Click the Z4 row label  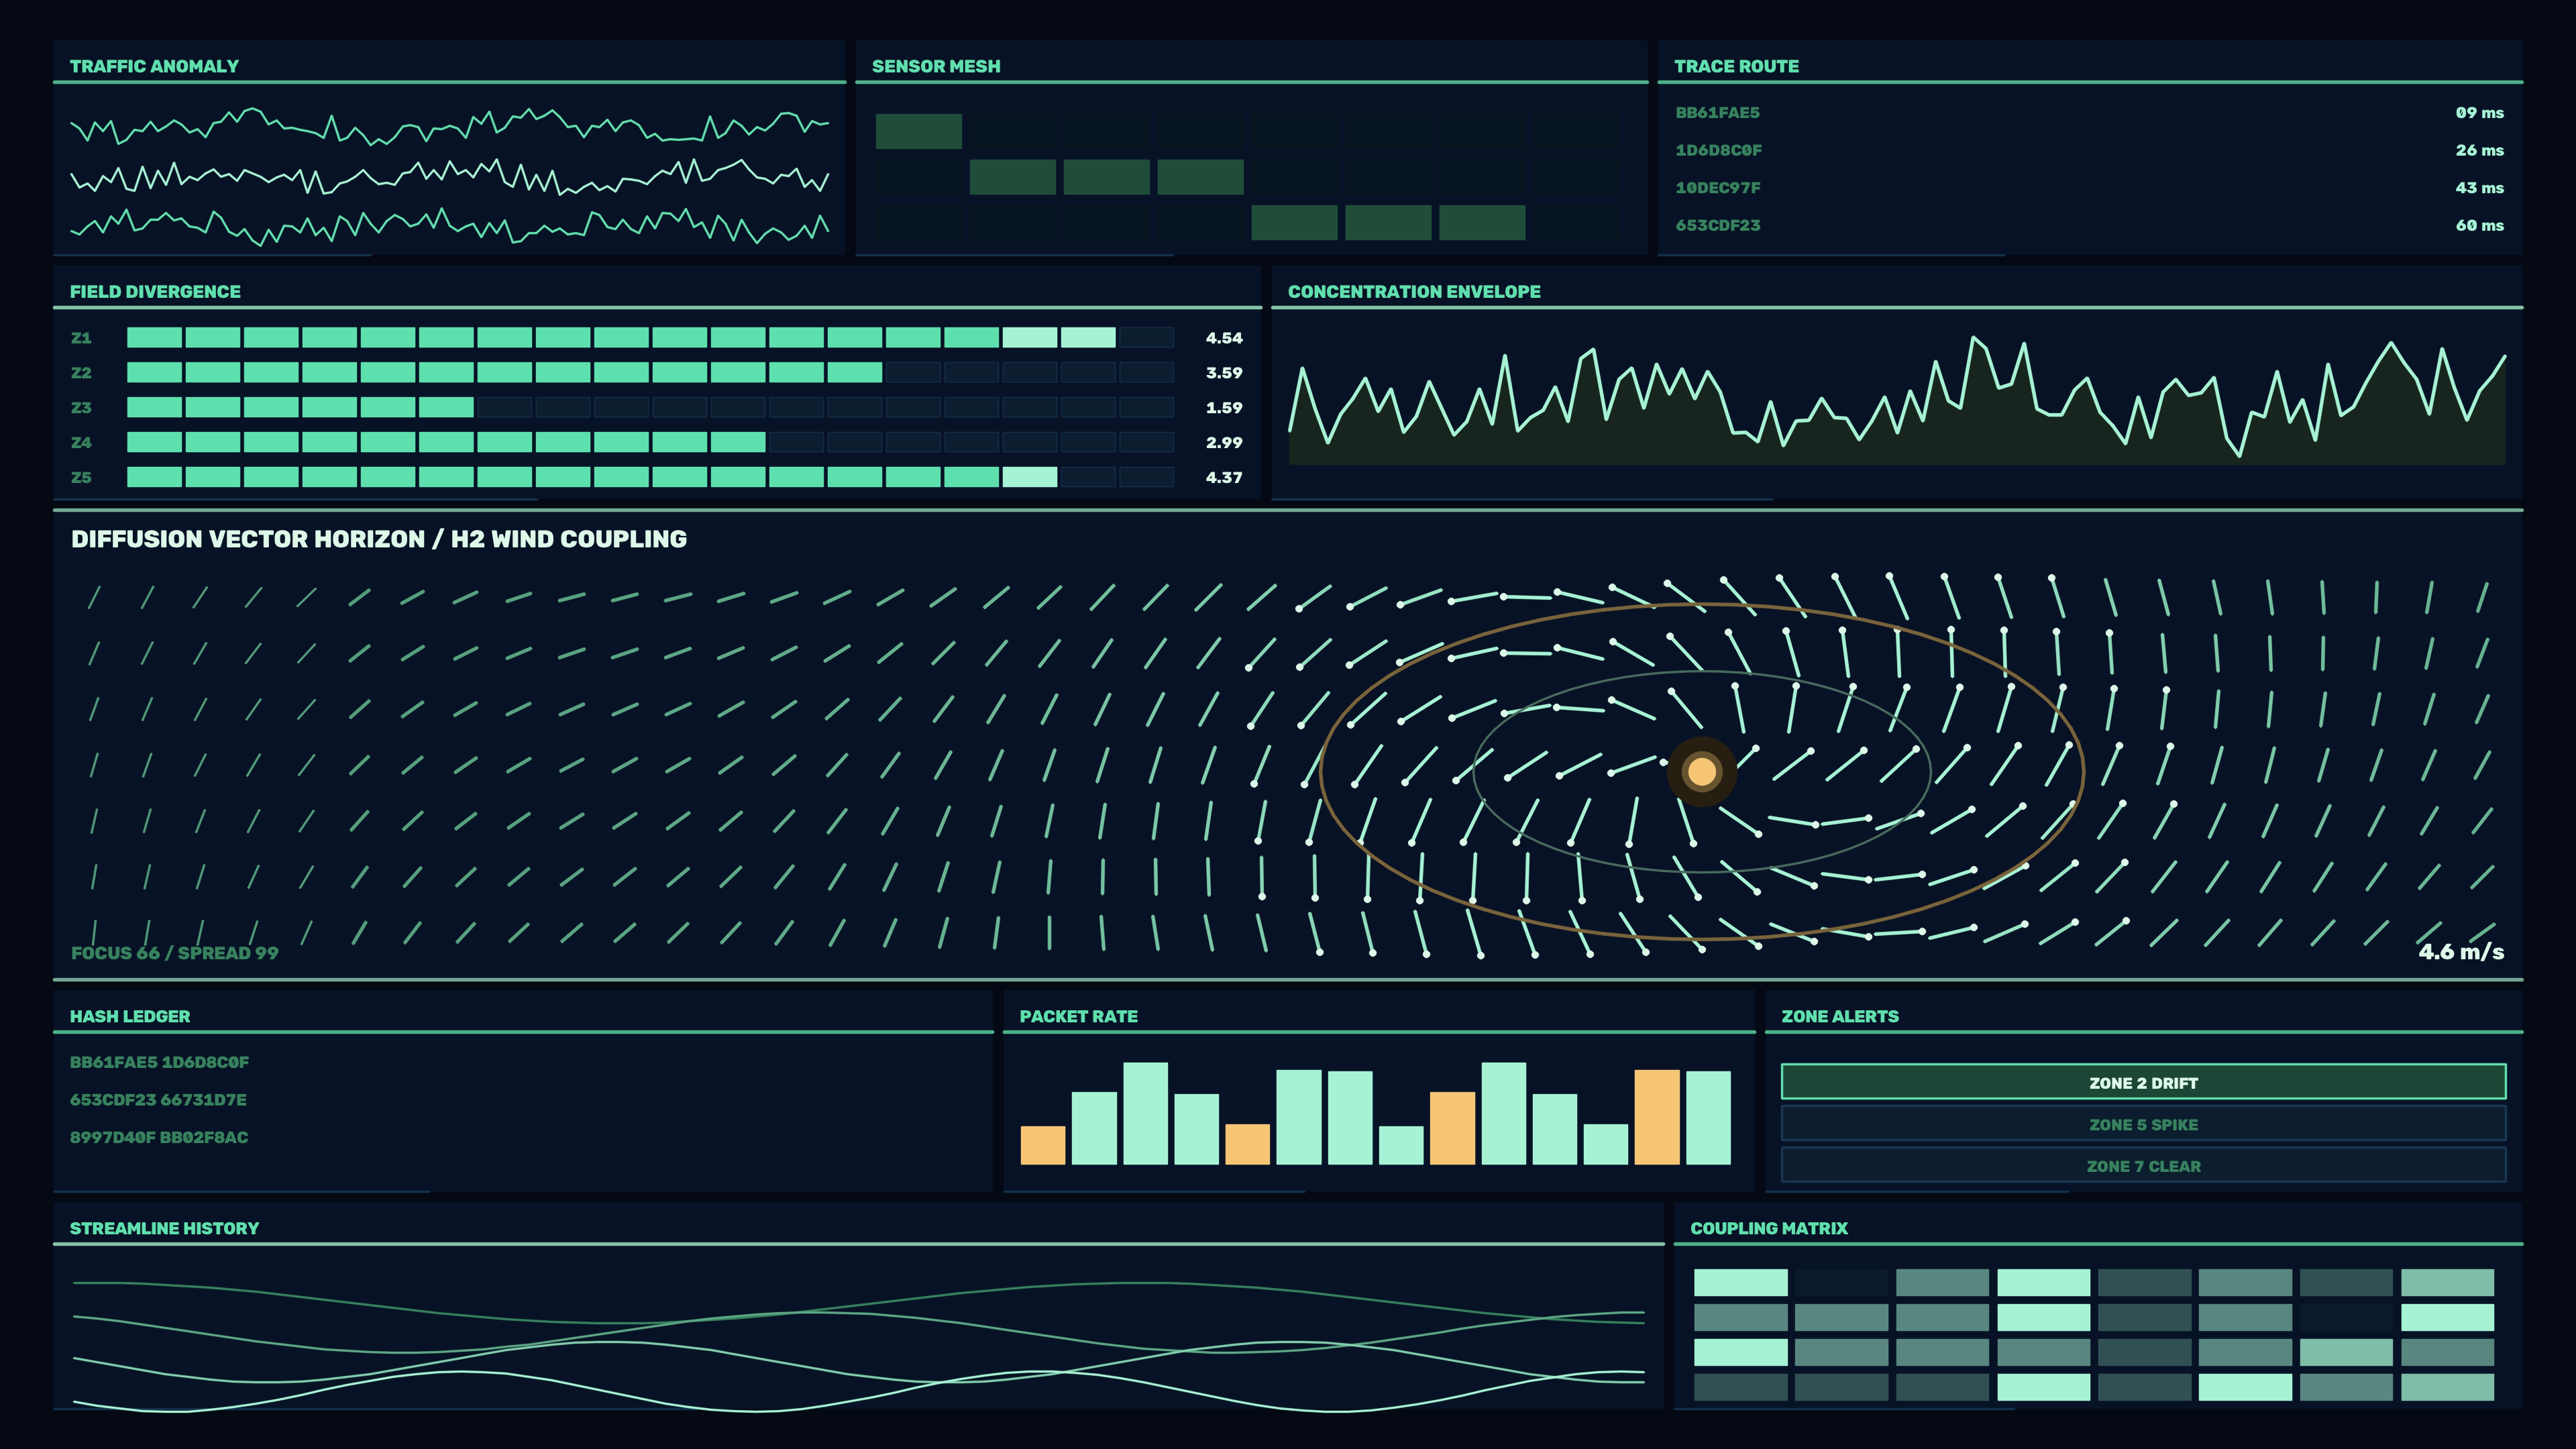pyautogui.click(x=81, y=442)
